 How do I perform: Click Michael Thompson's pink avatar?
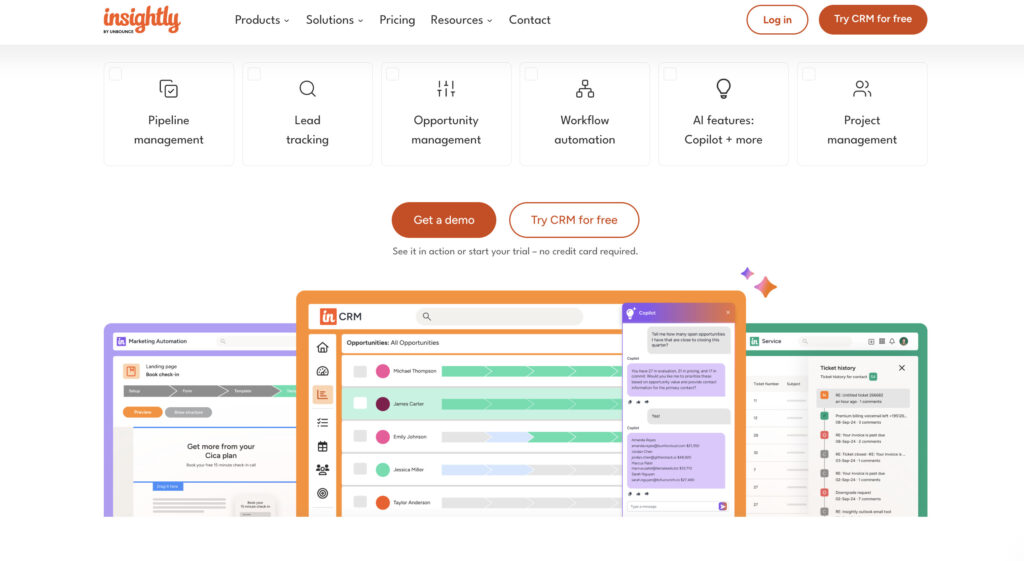[383, 371]
